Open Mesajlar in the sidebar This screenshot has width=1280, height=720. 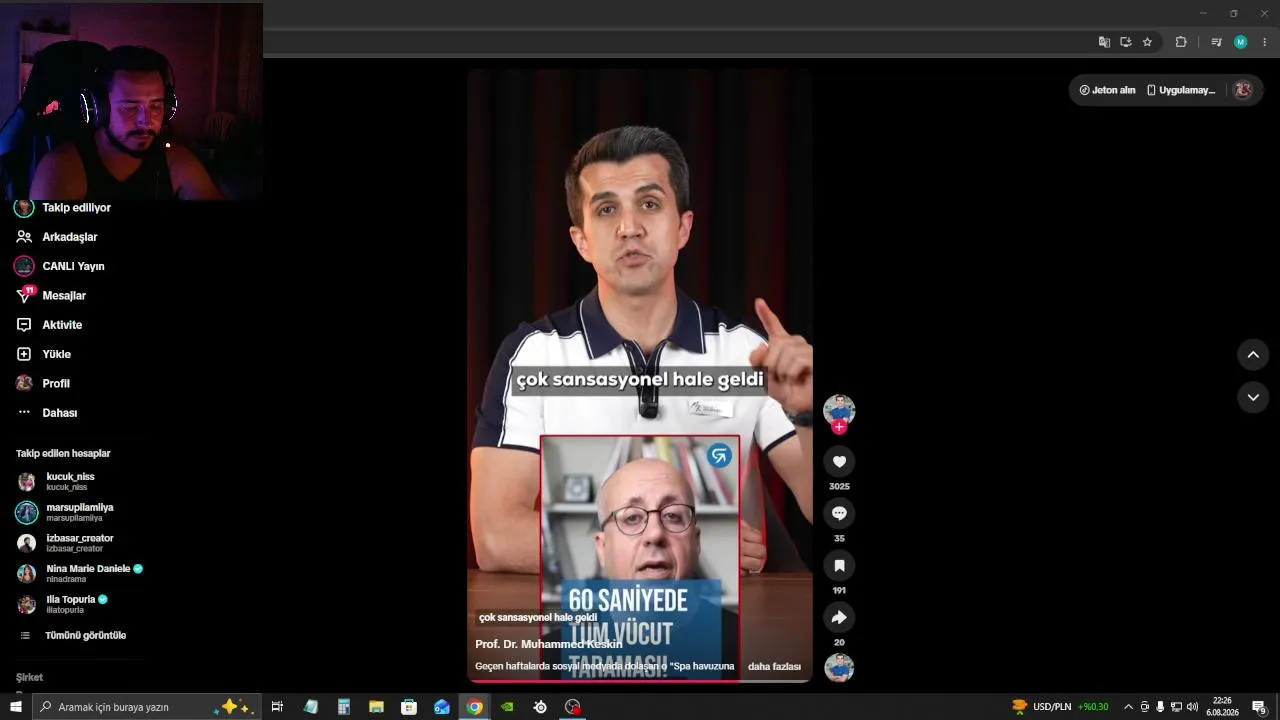[x=64, y=296]
